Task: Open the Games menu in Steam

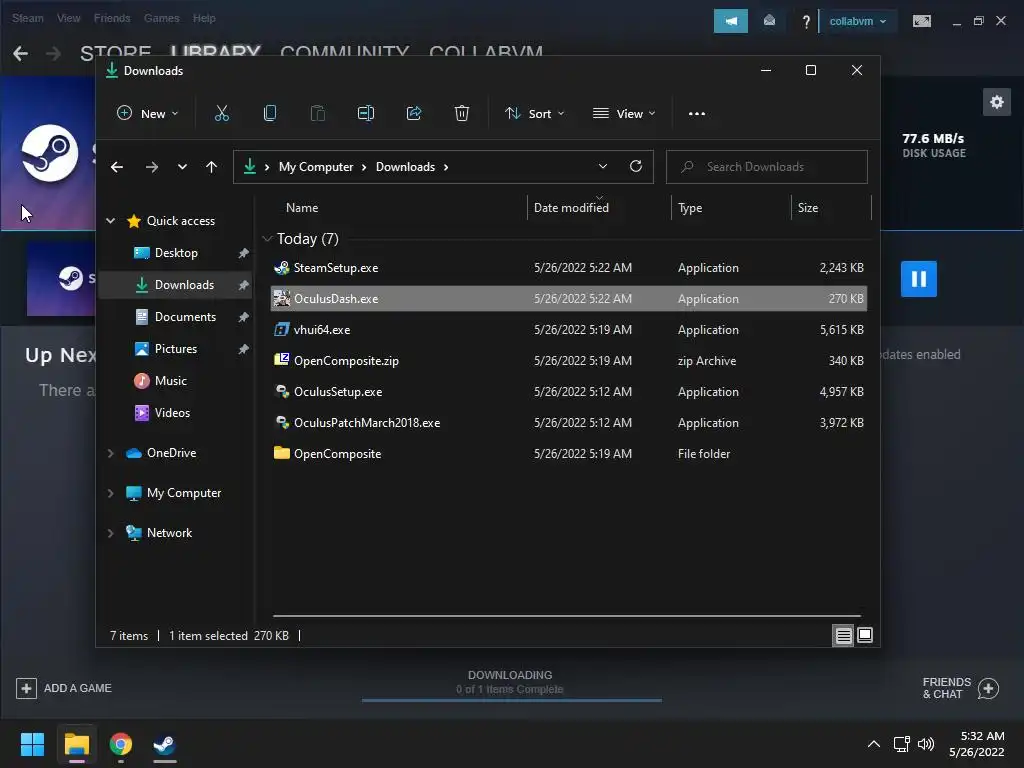Action: pos(161,18)
